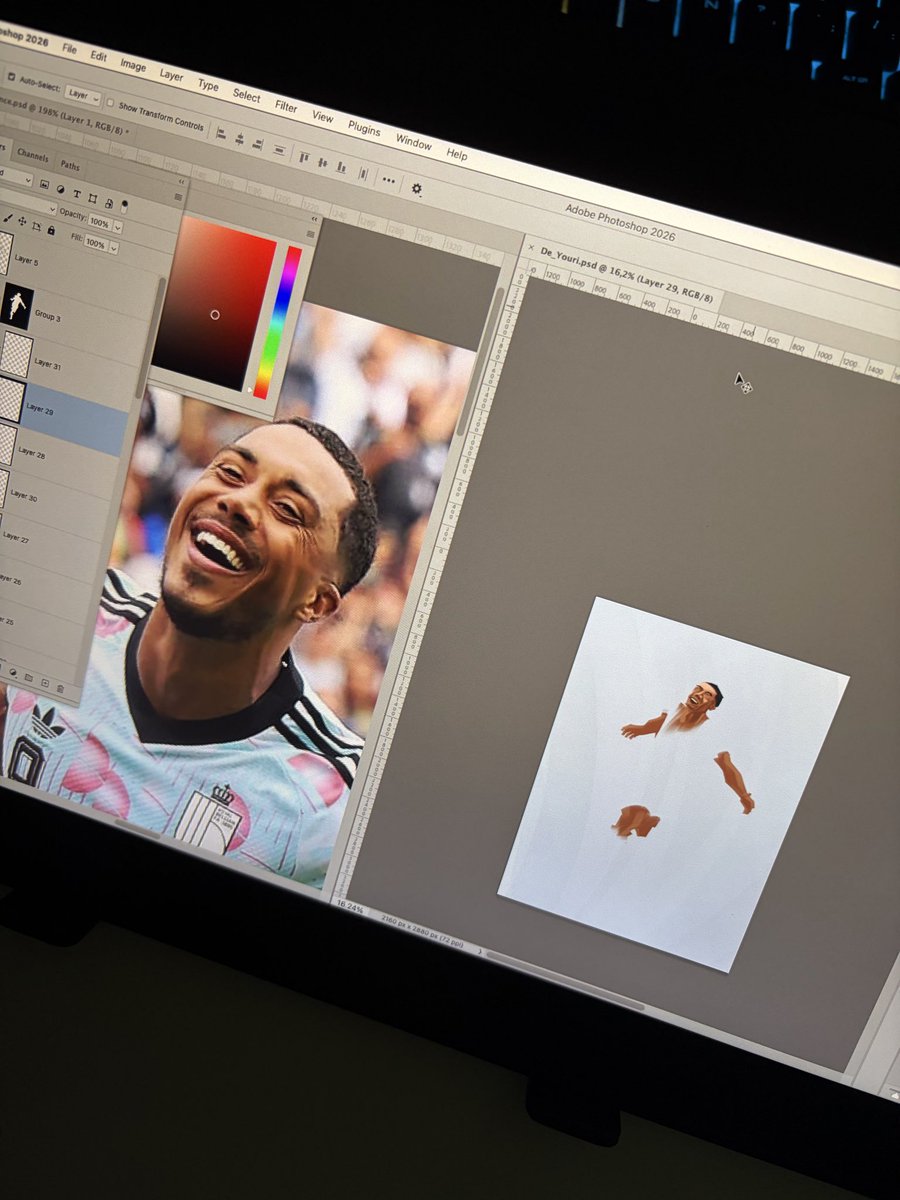The image size is (900, 1200).
Task: Open the Filter menu
Action: (x=286, y=106)
